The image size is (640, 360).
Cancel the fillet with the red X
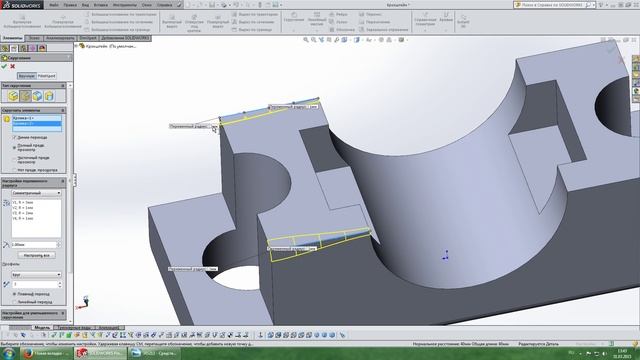(13, 66)
